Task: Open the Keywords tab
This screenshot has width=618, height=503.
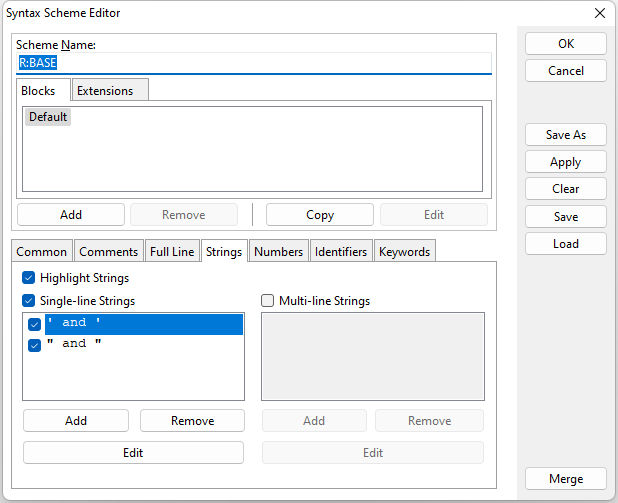Action: (404, 252)
